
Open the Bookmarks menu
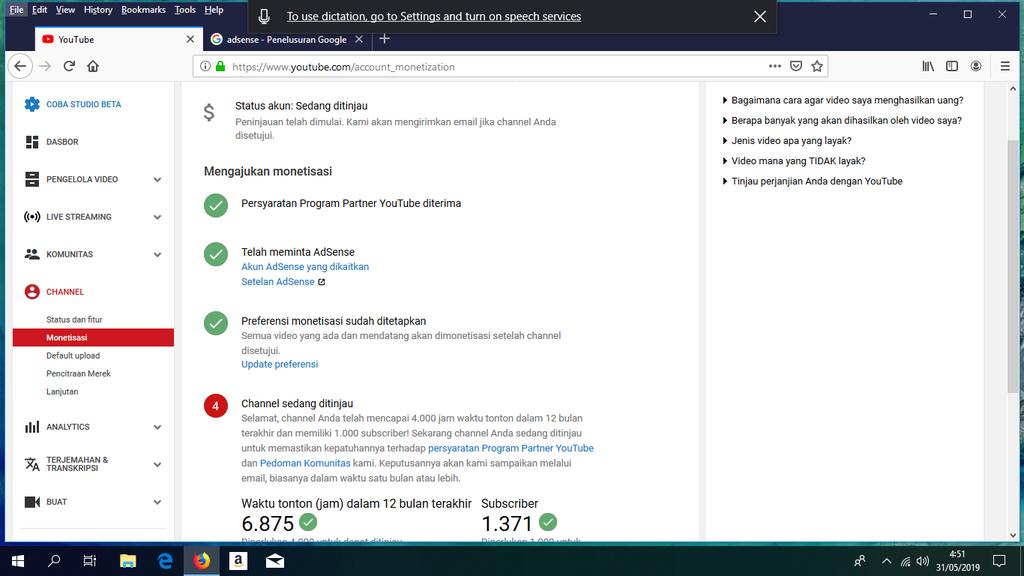(143, 10)
